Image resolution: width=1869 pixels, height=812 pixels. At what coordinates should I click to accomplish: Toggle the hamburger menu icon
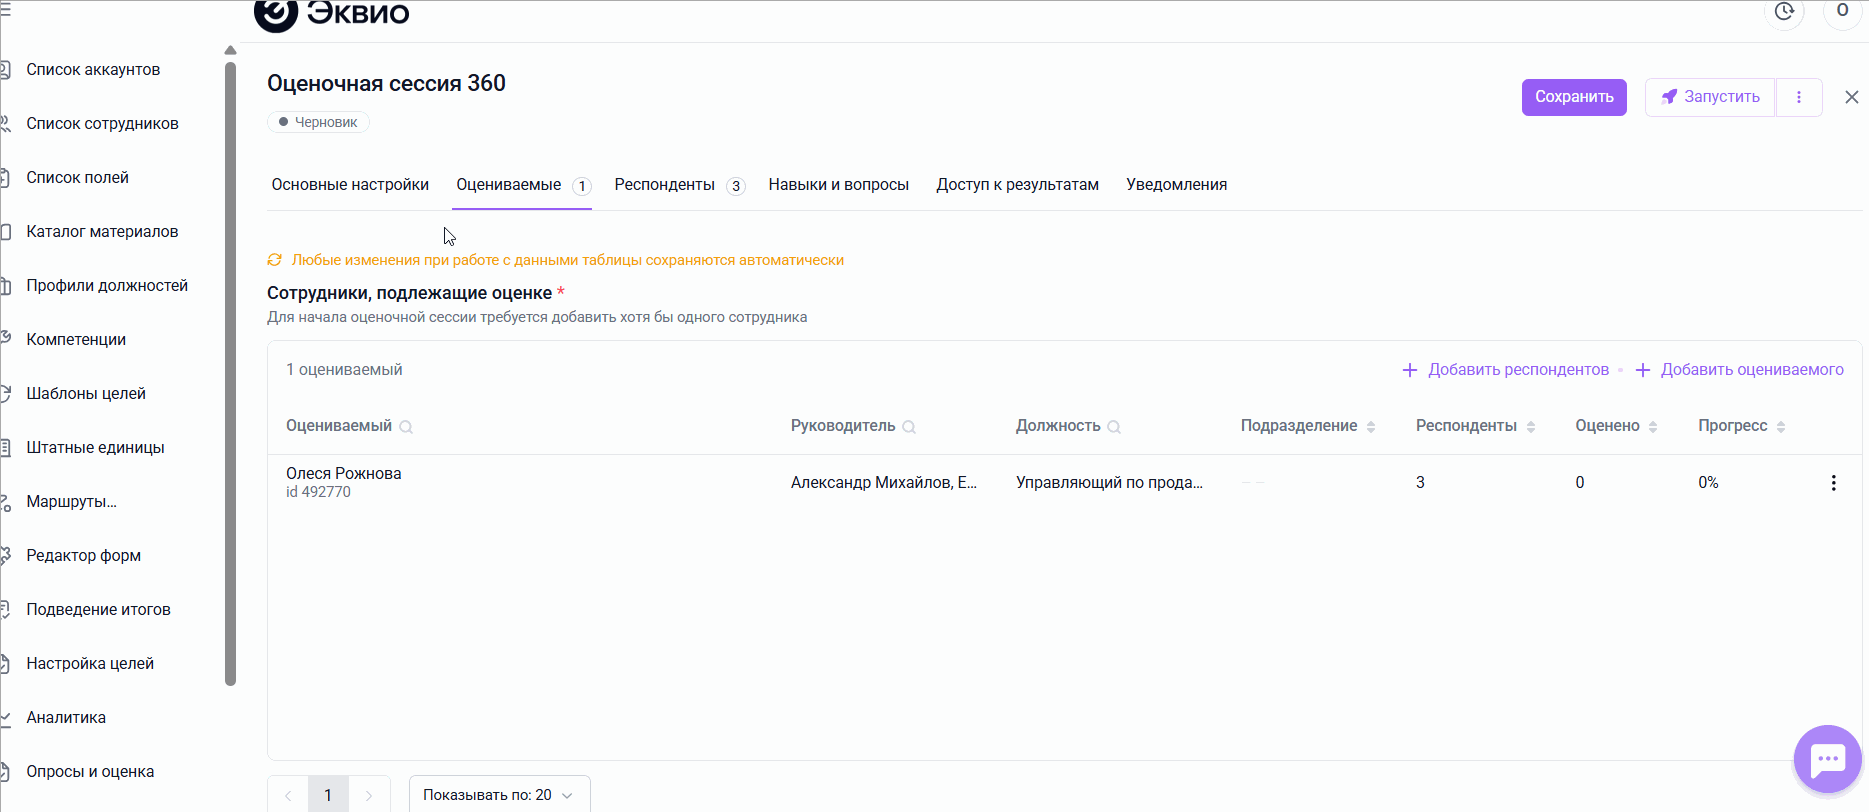tap(6, 9)
